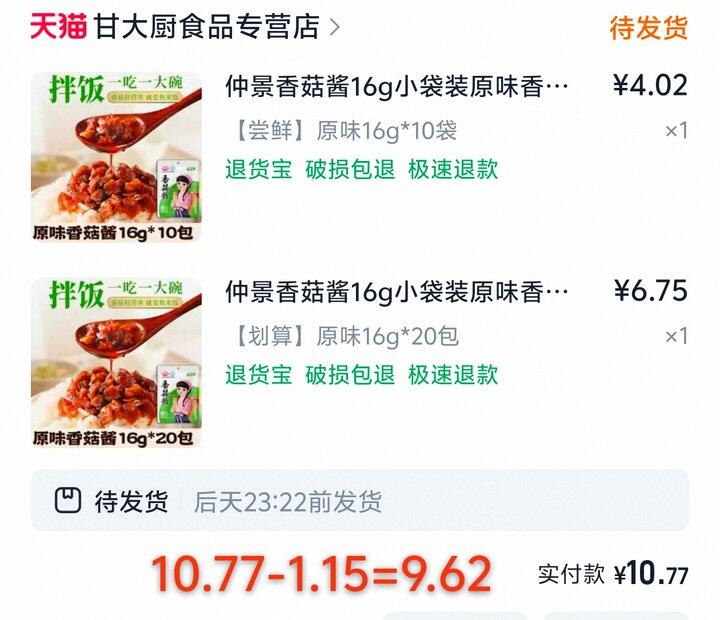Screen dimensions: 720x620
Task: Click the package icon in shipping bar
Action: tap(68, 500)
